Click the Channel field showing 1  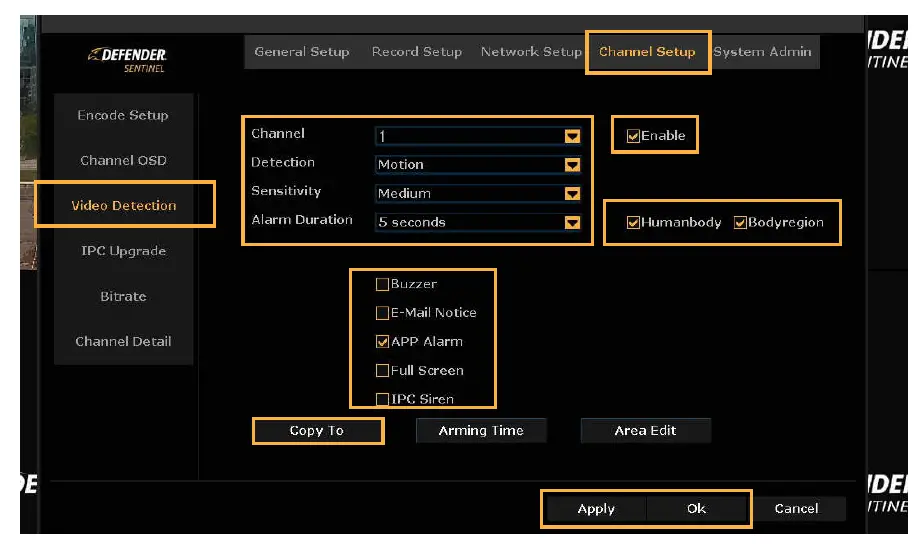coord(478,136)
